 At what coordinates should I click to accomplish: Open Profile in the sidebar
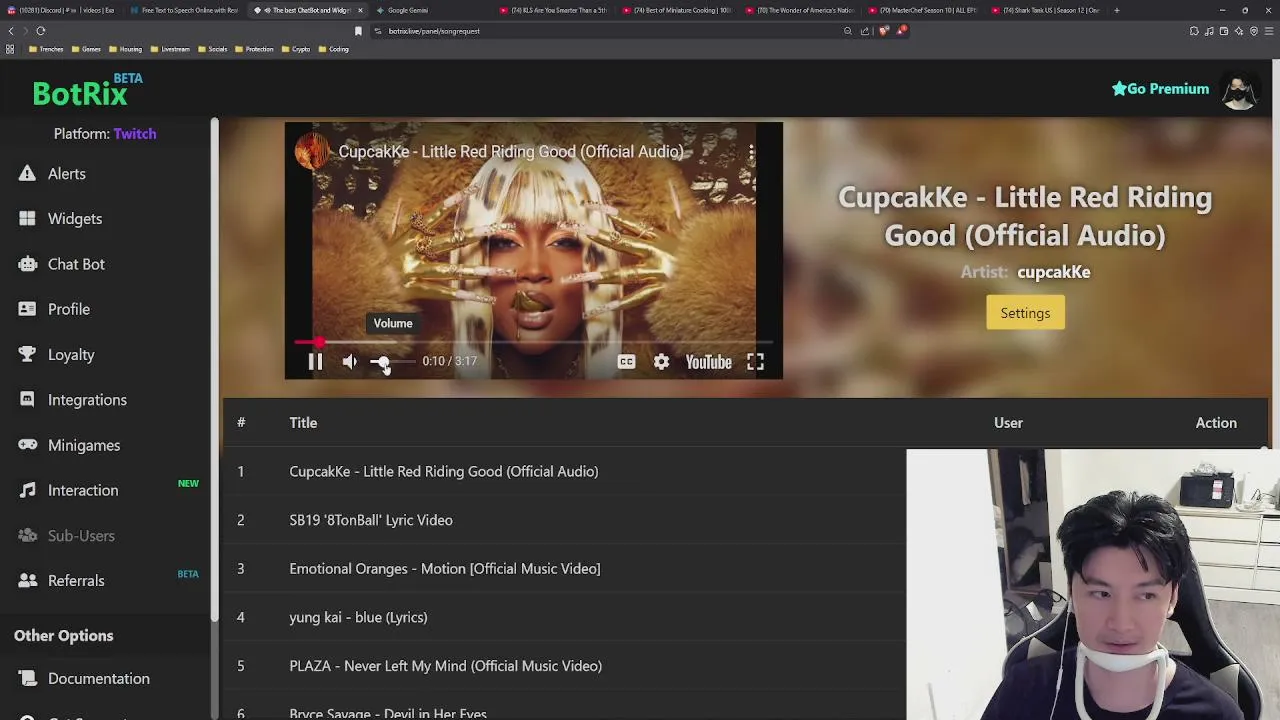[x=69, y=310]
